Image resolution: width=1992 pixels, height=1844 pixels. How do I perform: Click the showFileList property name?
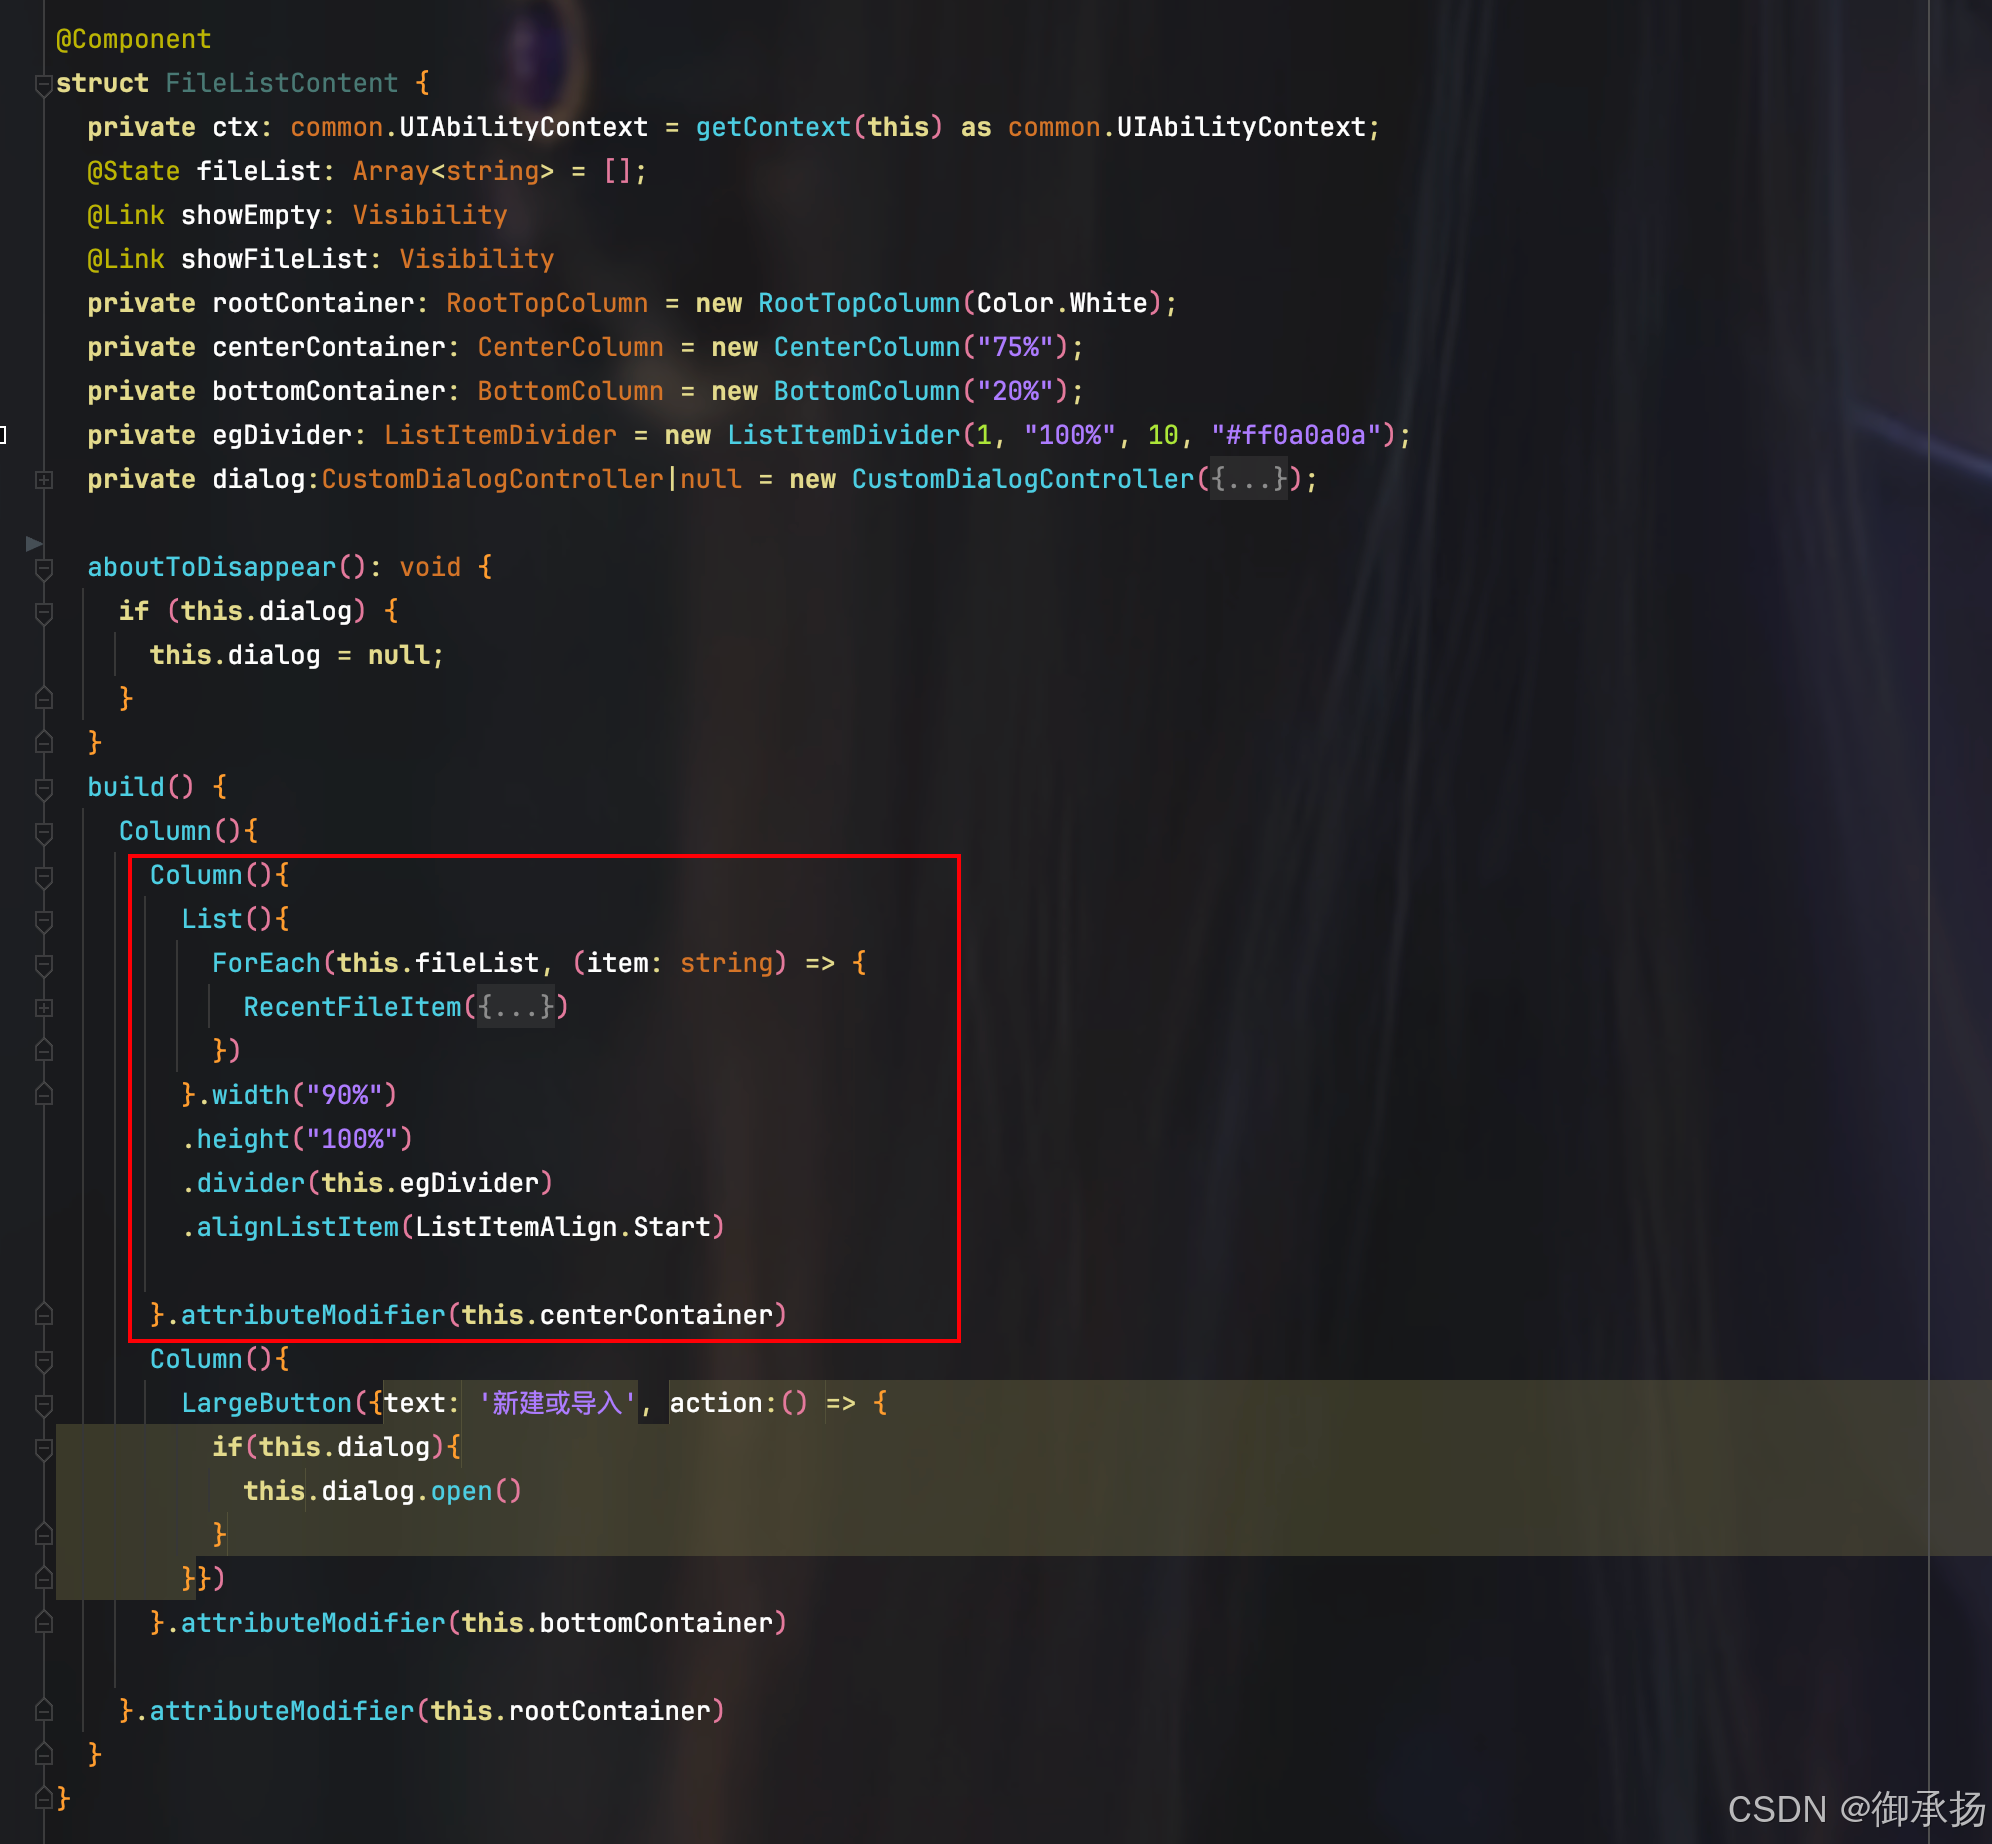coord(274,259)
